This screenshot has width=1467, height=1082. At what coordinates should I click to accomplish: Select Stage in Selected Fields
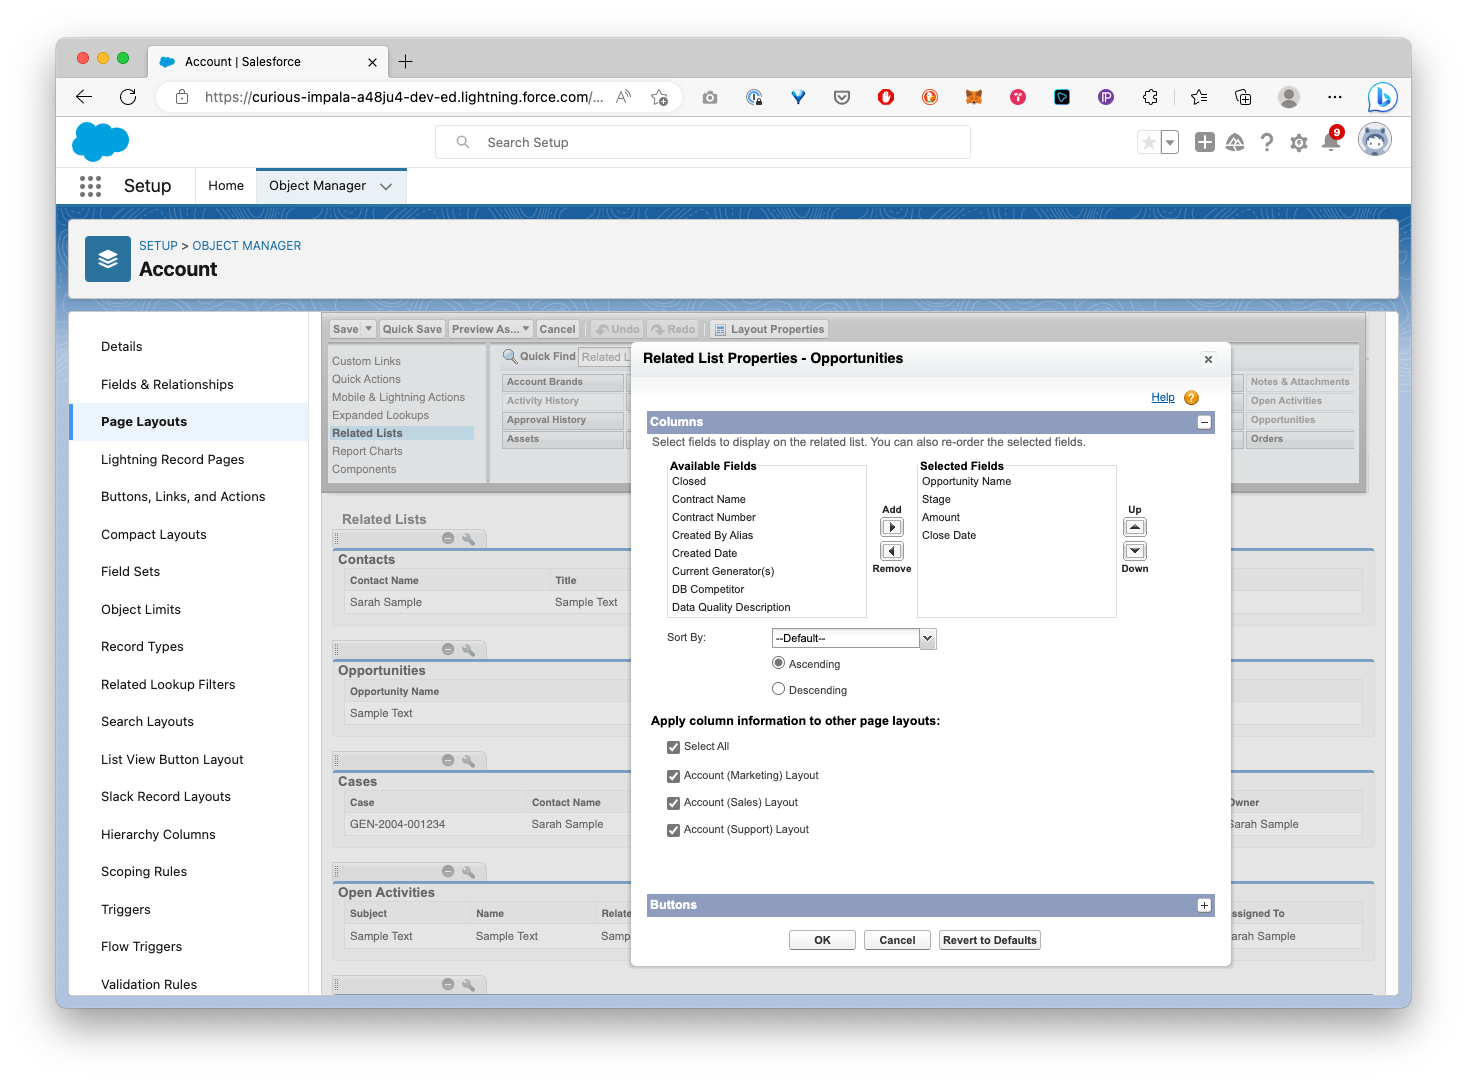pos(936,500)
